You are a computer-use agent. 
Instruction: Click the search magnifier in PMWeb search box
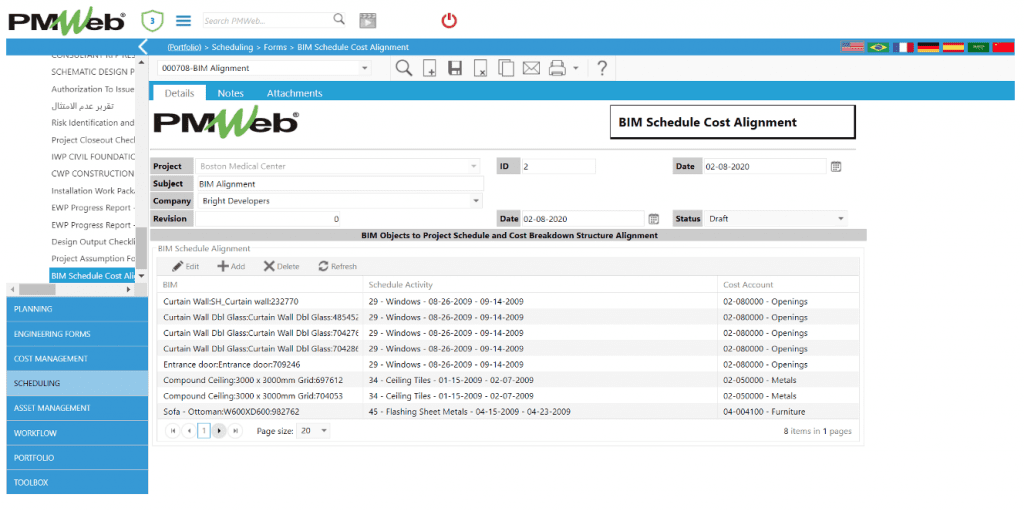coord(339,20)
